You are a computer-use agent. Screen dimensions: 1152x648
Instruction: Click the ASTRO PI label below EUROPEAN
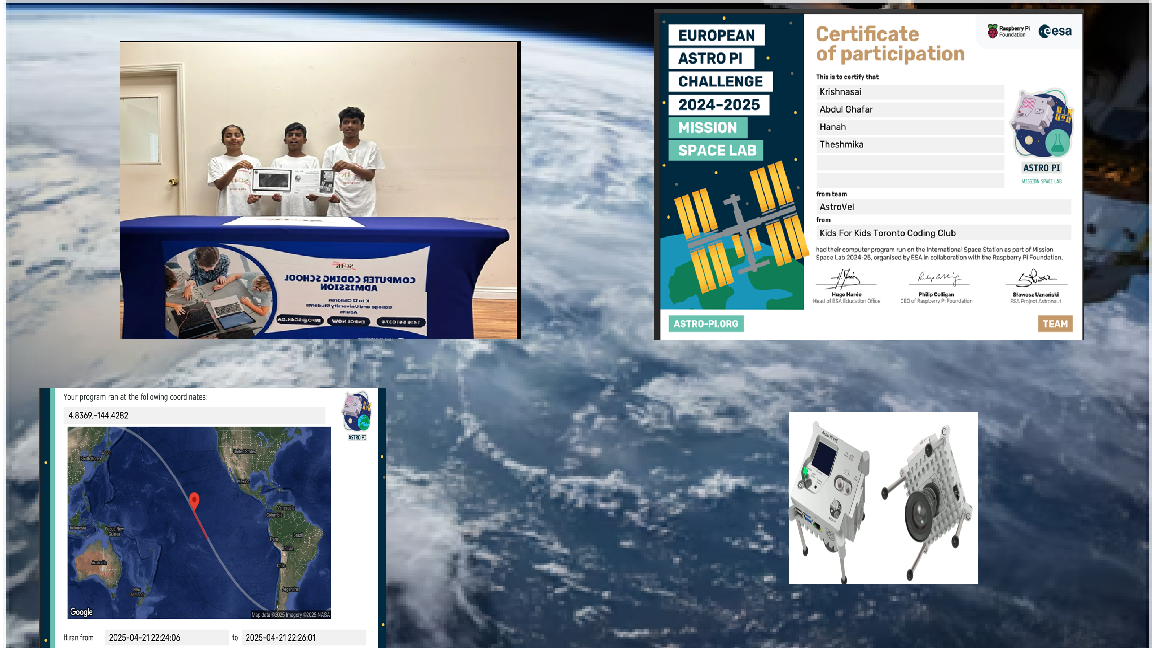click(710, 58)
